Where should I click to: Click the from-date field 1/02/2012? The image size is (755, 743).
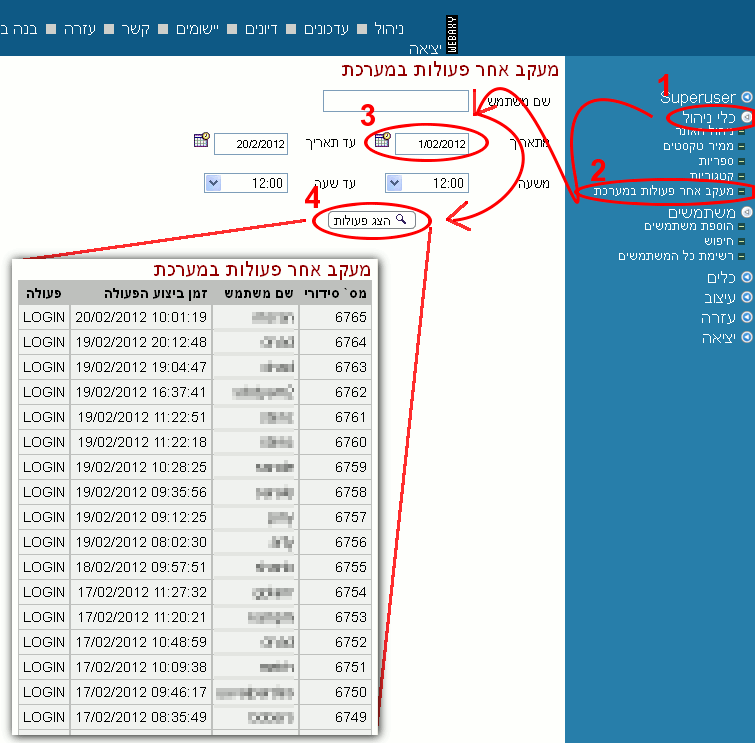(431, 144)
